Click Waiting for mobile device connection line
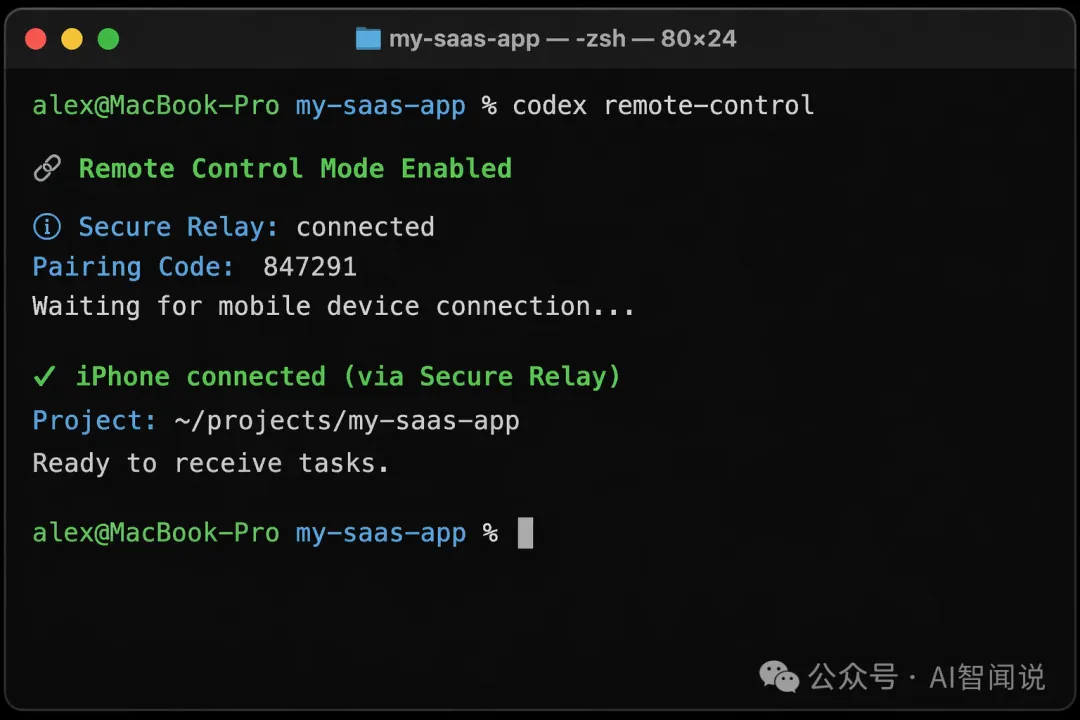The image size is (1080, 720). 333,307
